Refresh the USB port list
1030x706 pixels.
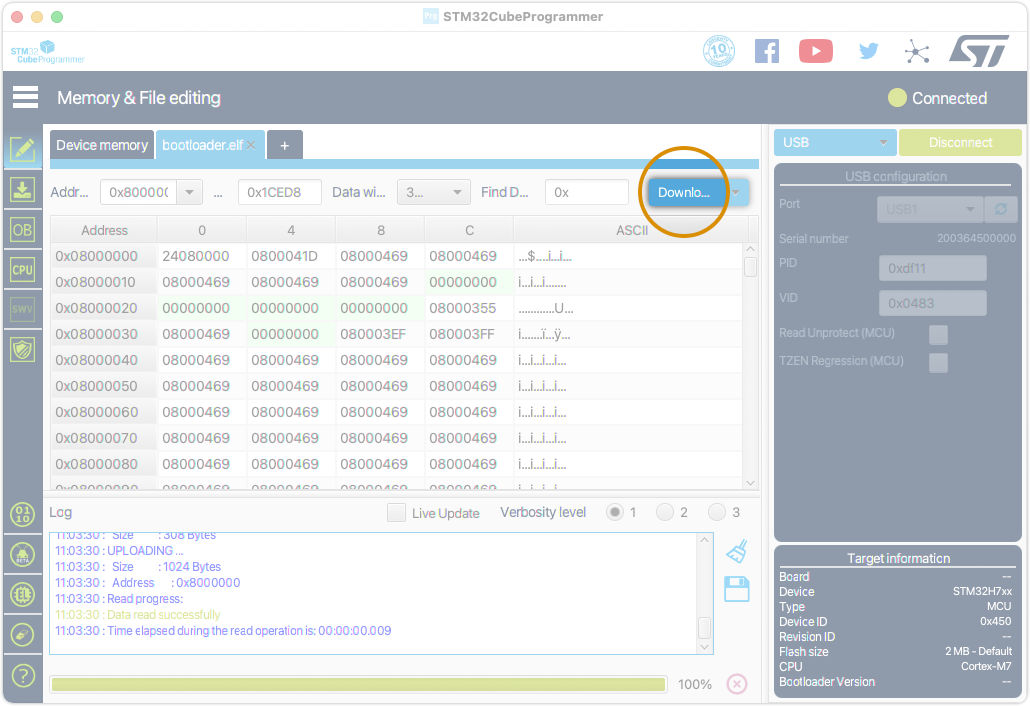1000,209
